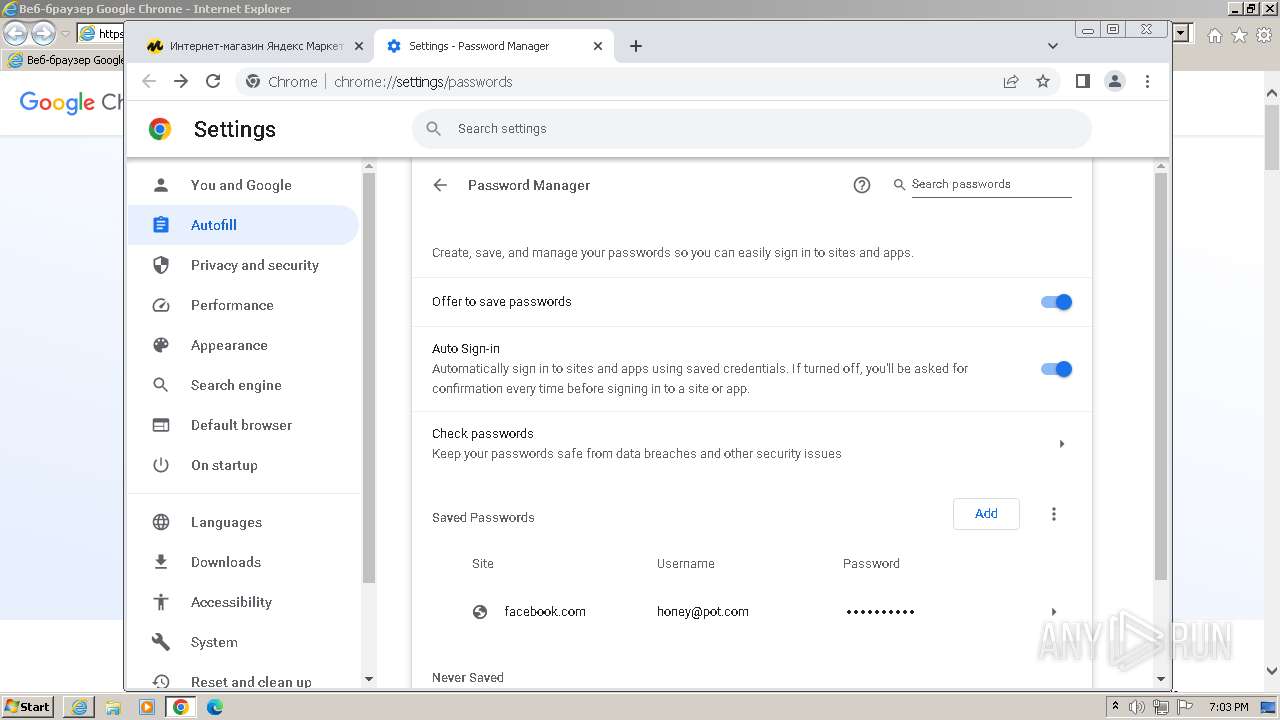
Task: Click the user profile avatar icon
Action: (x=1115, y=82)
